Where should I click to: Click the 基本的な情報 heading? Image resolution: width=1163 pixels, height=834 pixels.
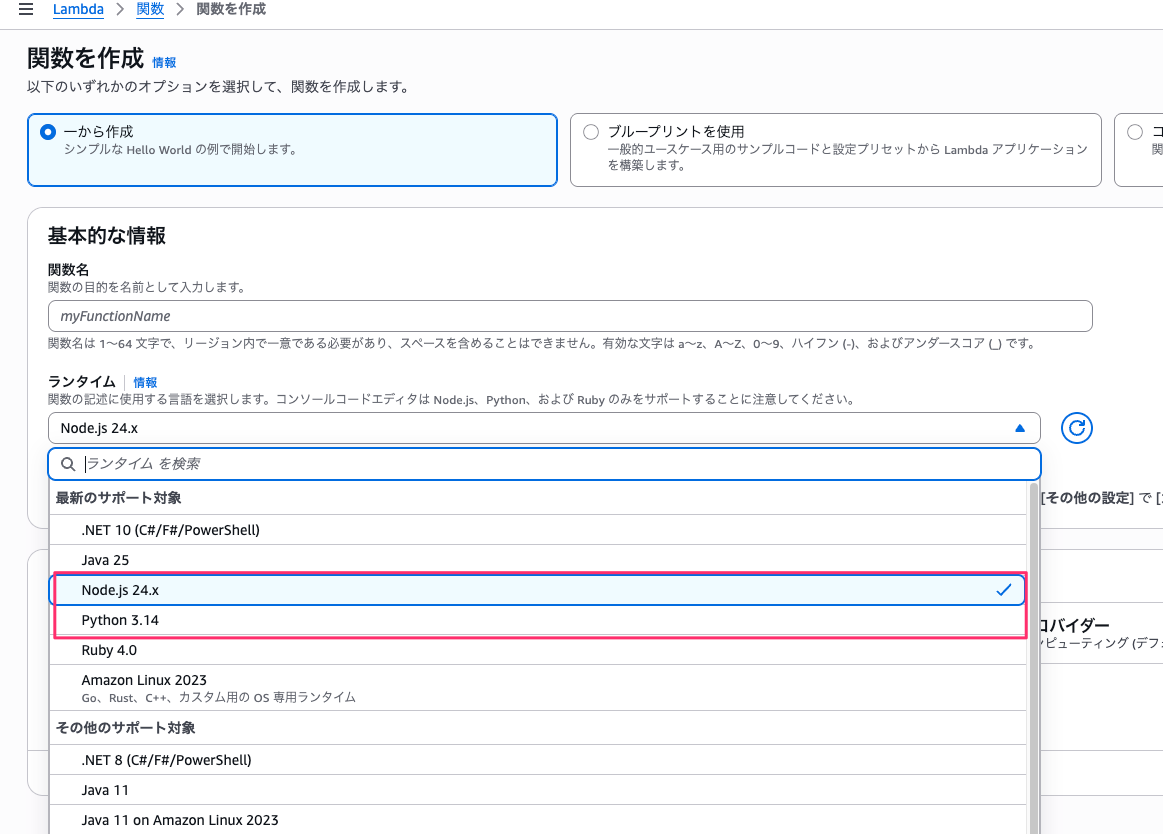pyautogui.click(x=107, y=236)
